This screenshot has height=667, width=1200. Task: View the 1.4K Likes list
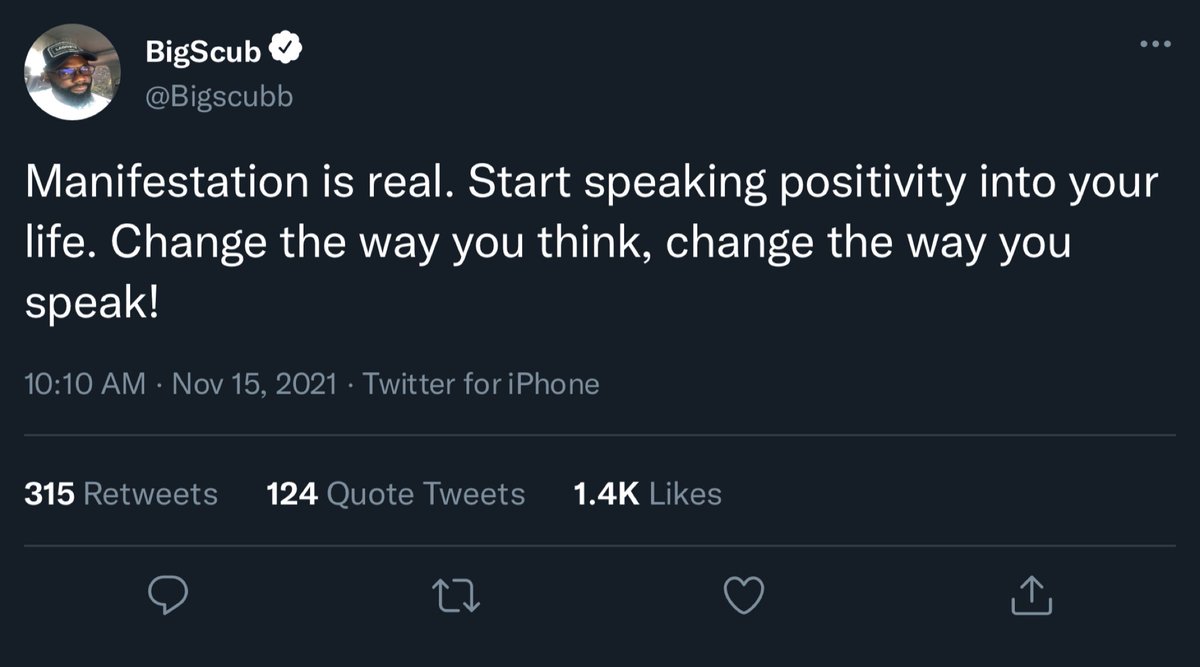(x=648, y=494)
